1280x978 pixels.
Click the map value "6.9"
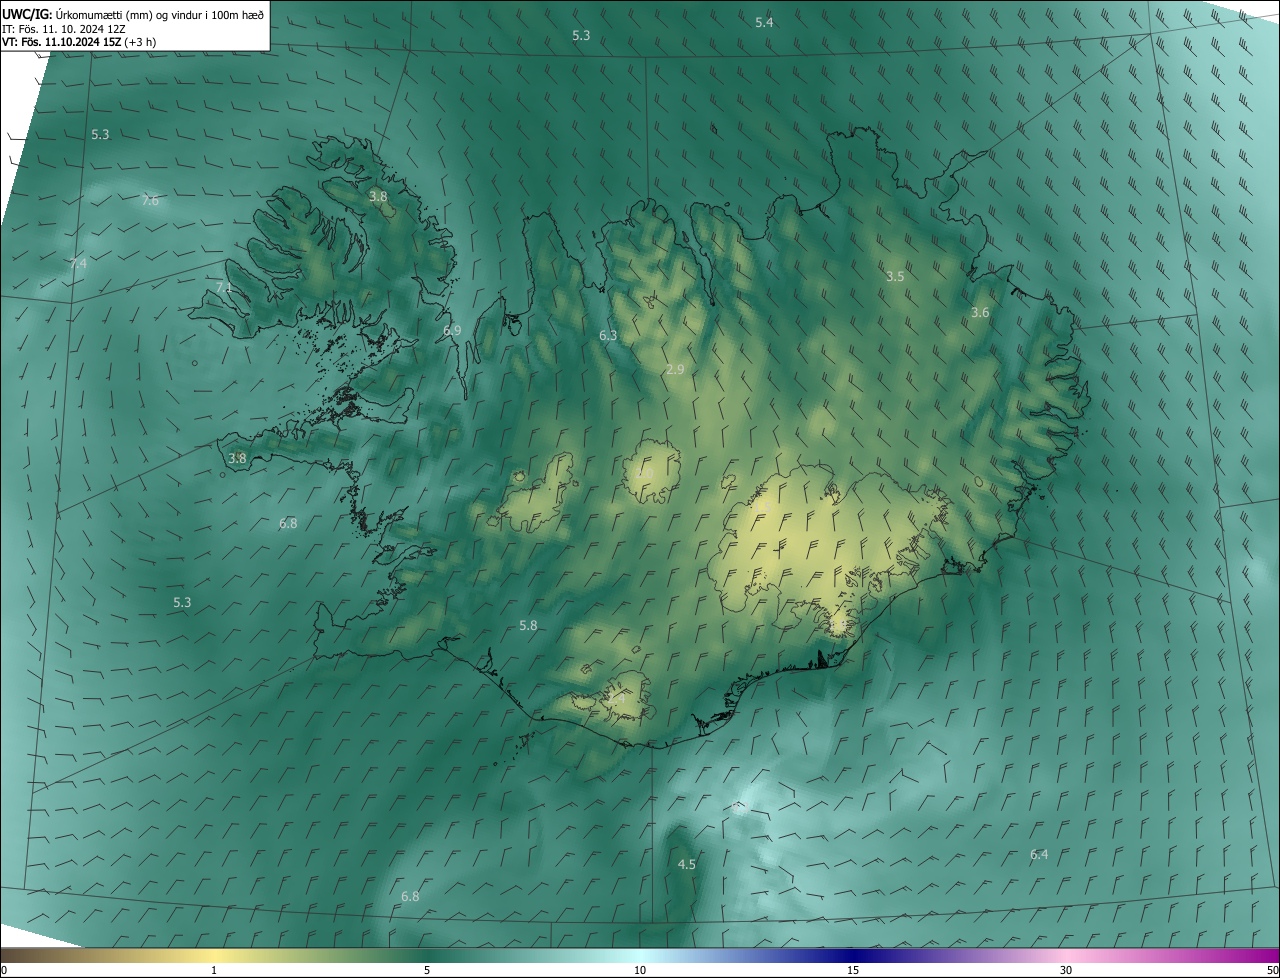point(452,330)
